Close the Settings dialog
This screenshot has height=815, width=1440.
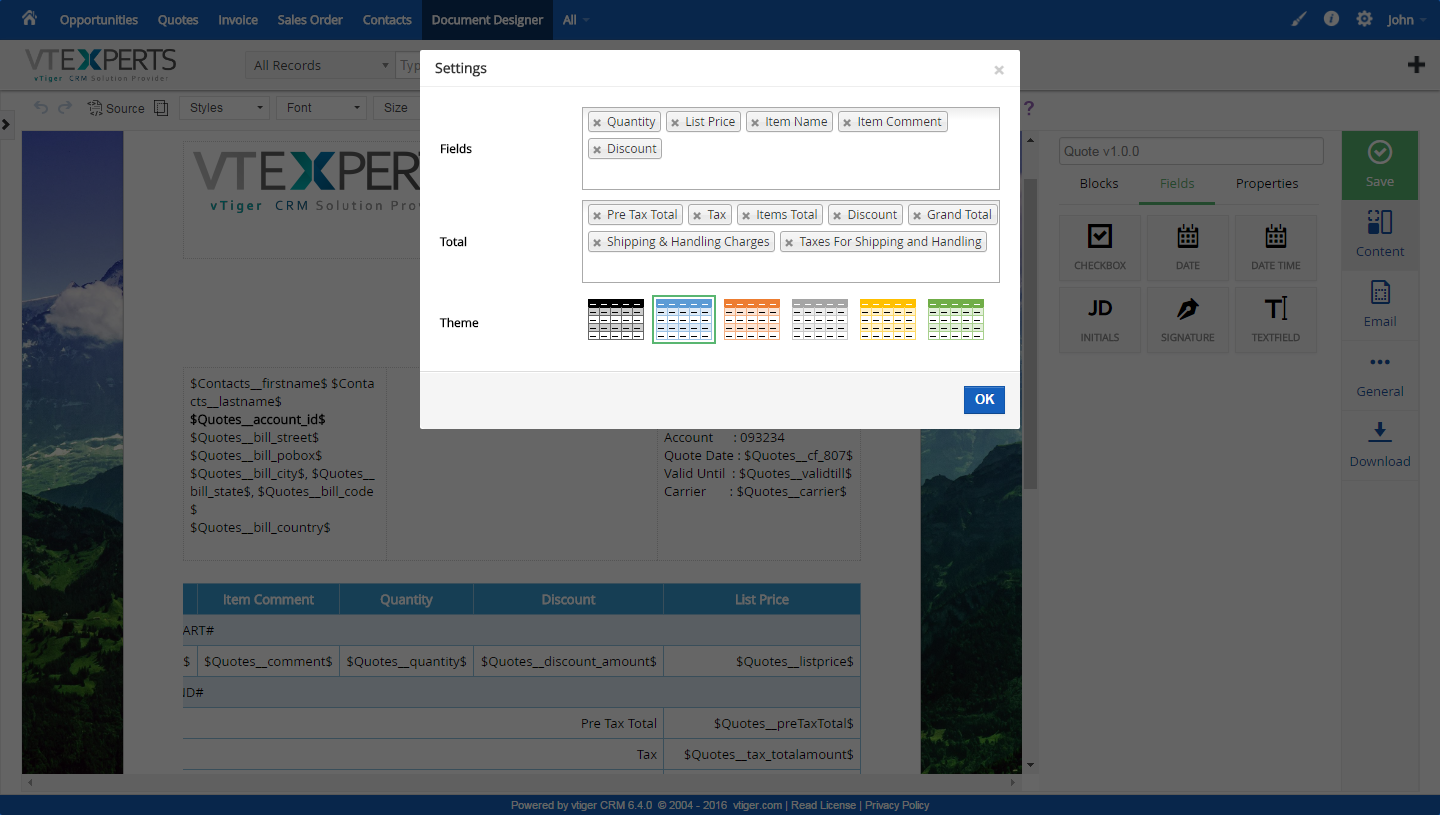[999, 70]
